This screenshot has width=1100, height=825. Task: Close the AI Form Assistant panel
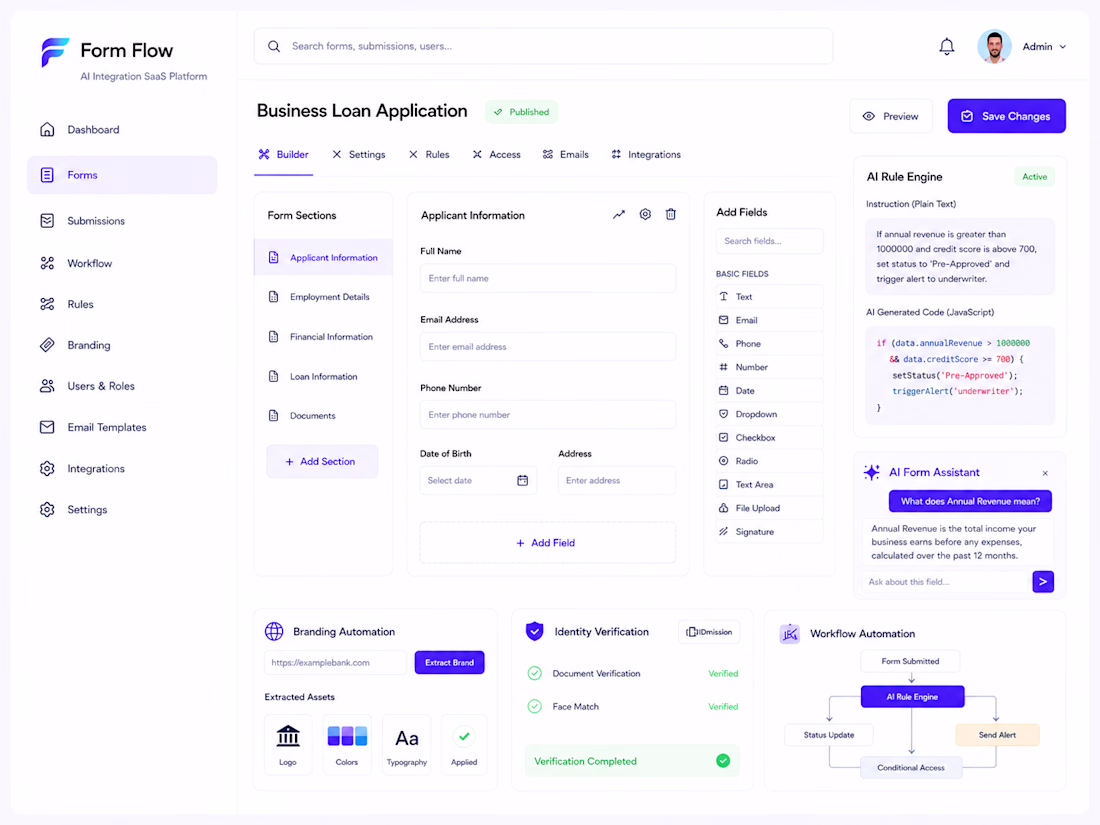point(1045,474)
